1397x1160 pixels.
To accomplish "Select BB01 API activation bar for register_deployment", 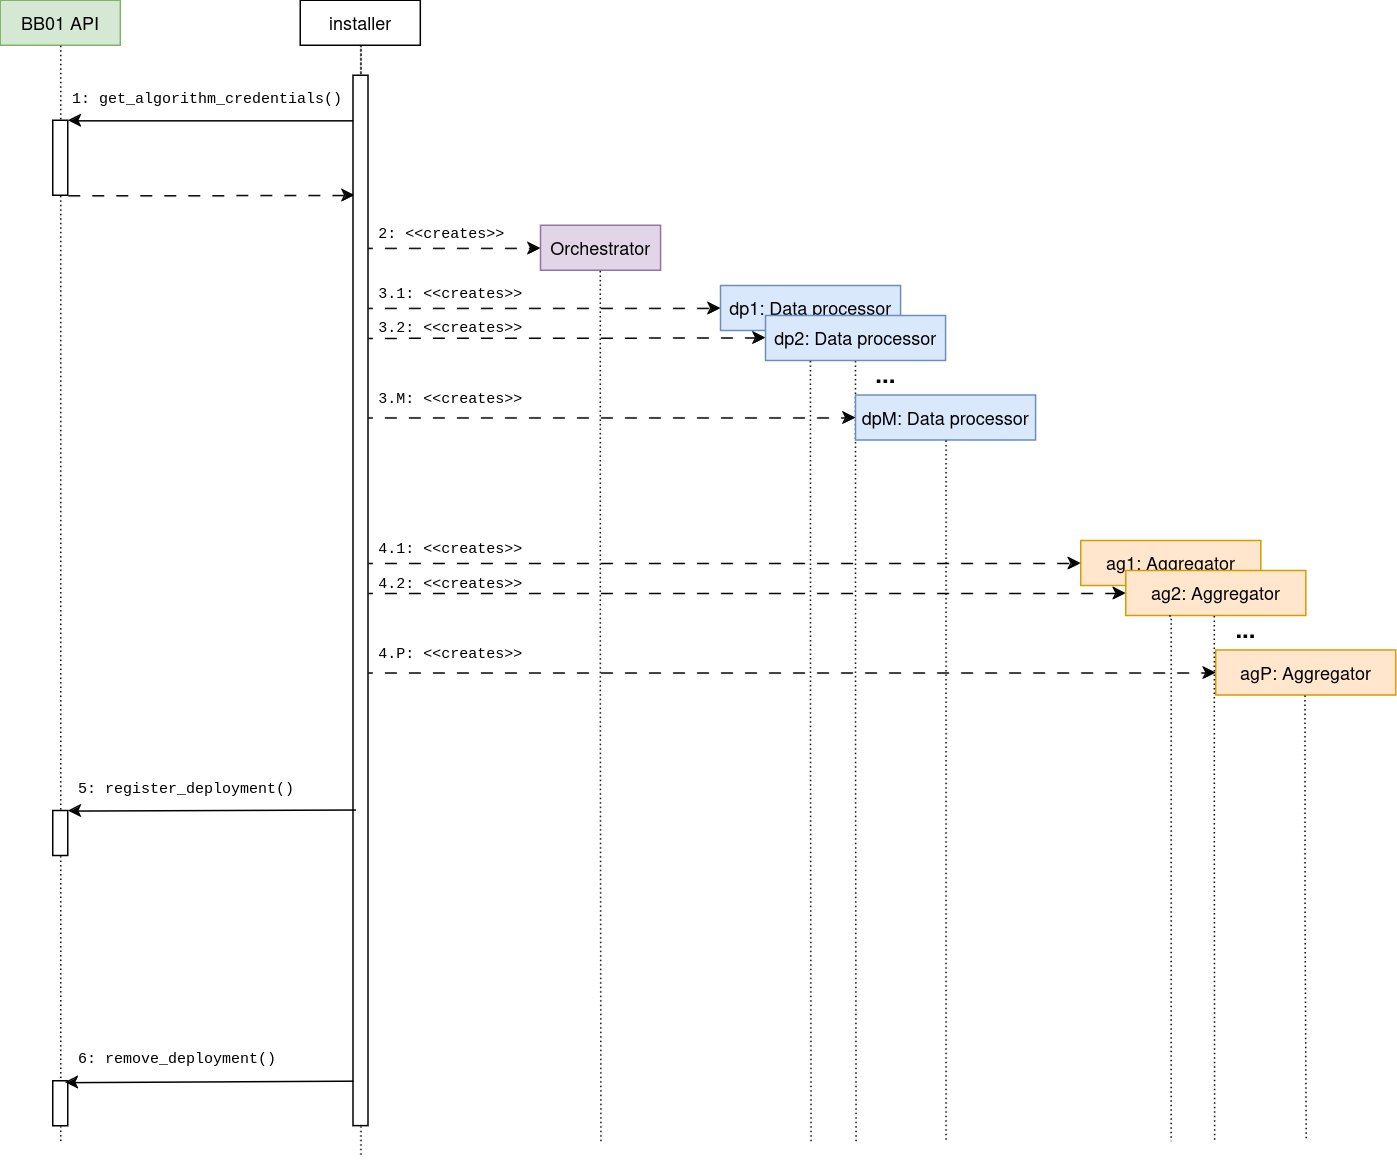I will (x=60, y=833).
